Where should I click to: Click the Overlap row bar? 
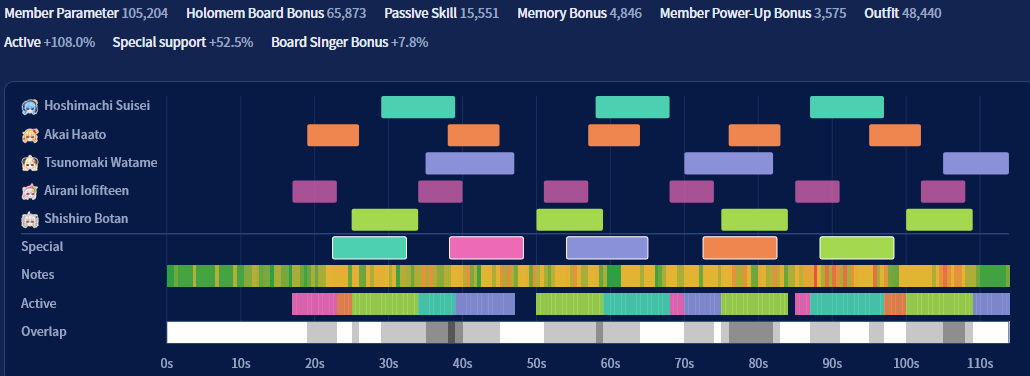[588, 332]
